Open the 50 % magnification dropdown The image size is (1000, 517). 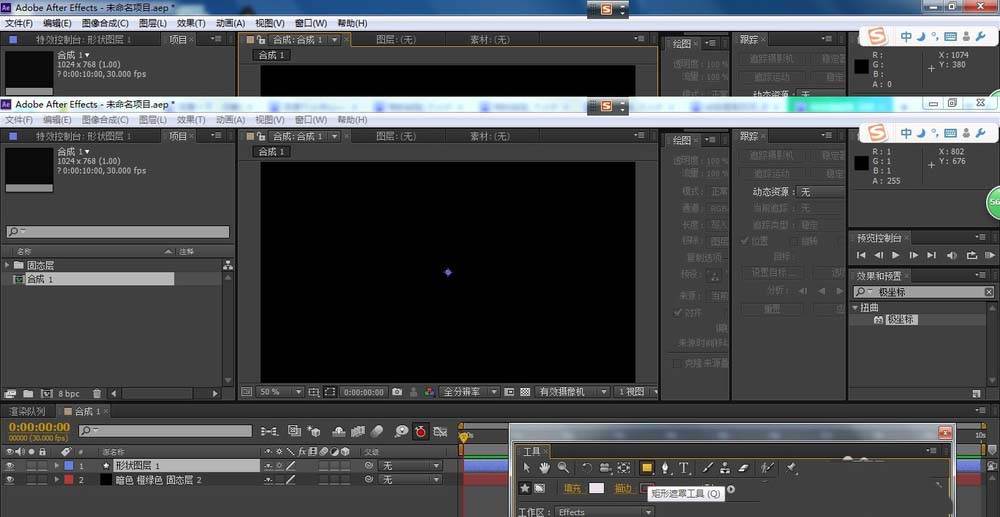[280, 392]
